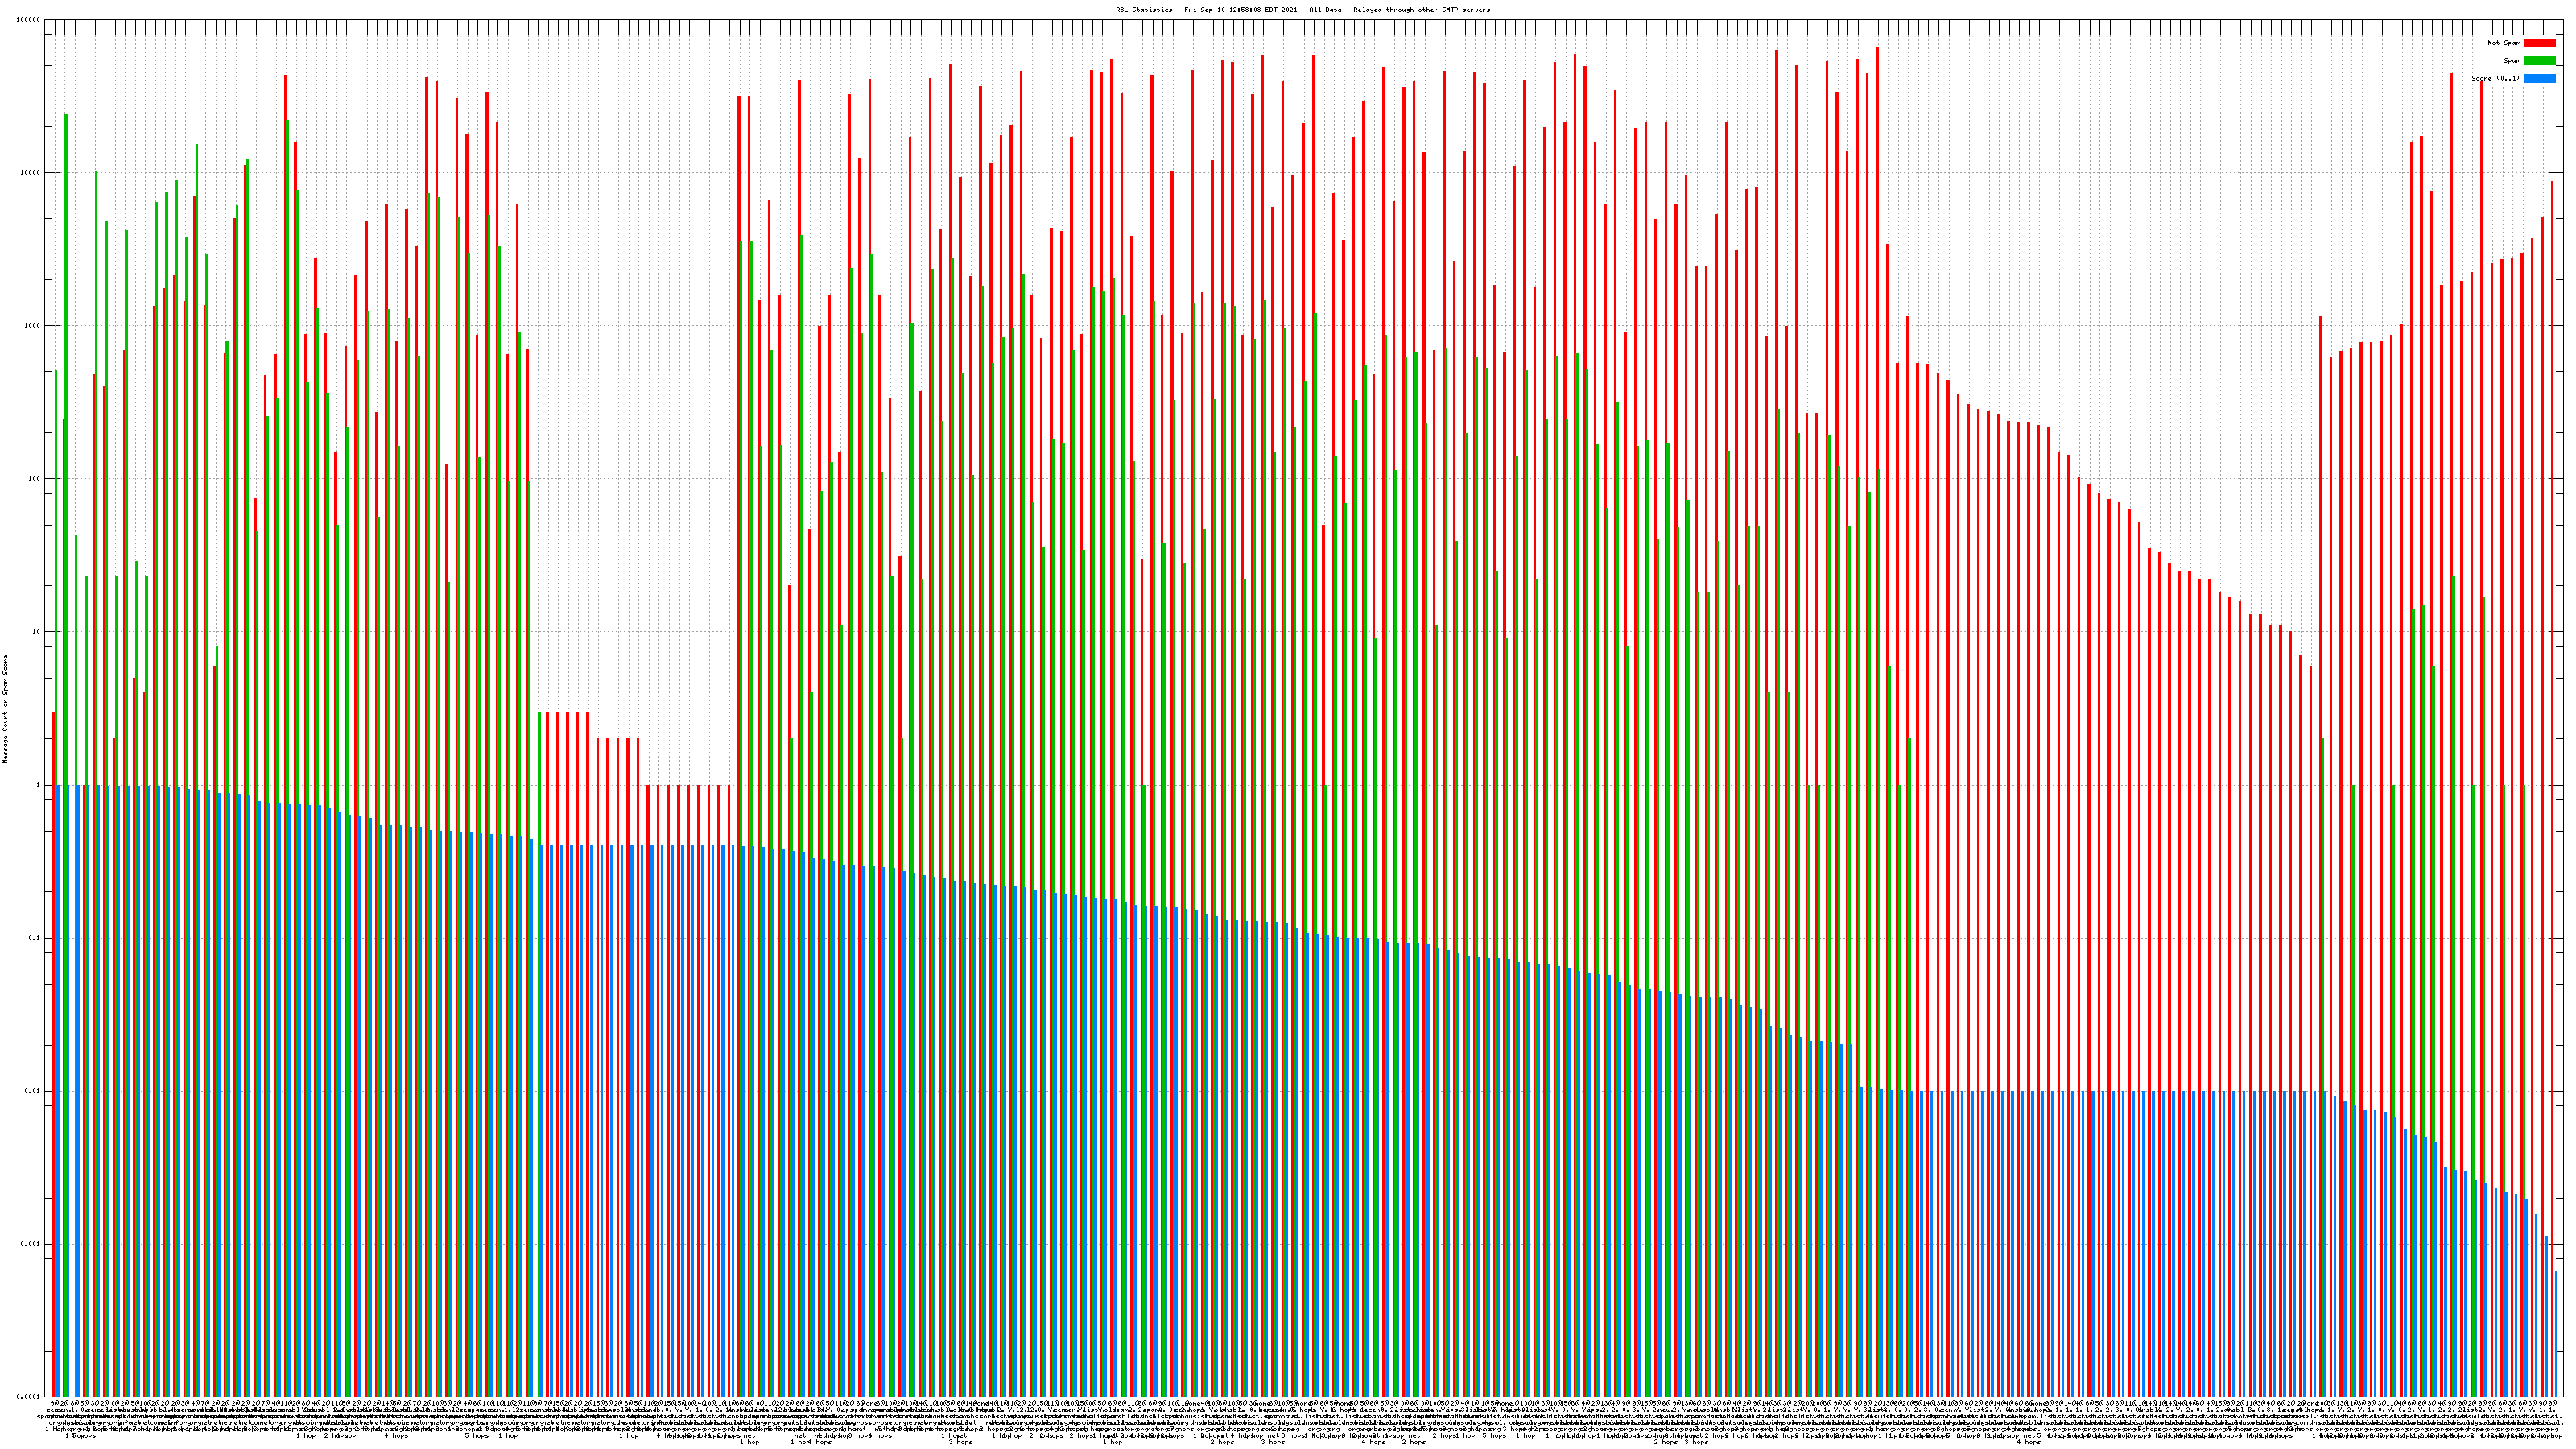The image size is (2576, 1449).
Task: Click the 10000 y-axis tick label
Action: pos(31,173)
